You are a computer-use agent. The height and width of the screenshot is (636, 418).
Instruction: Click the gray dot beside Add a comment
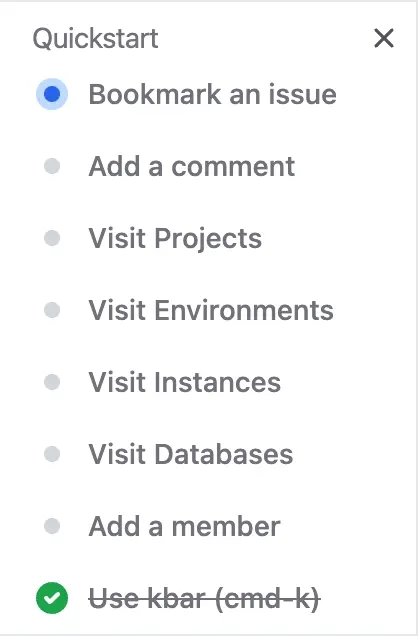pyautogui.click(x=52, y=166)
